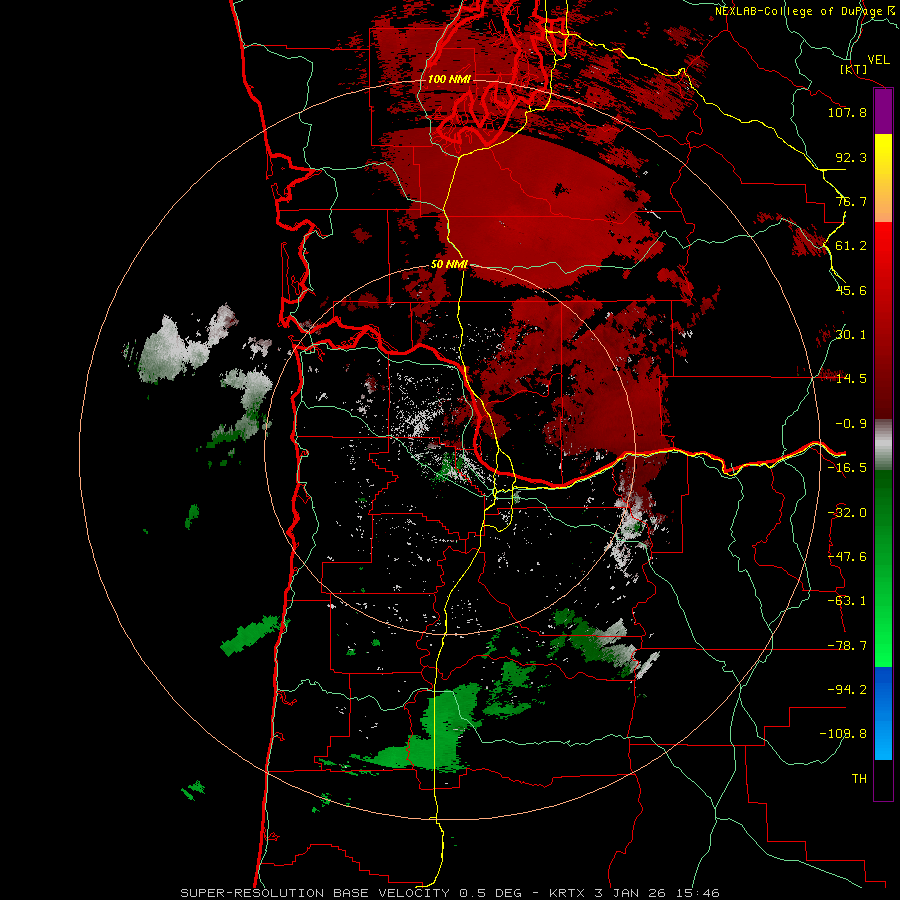This screenshot has width=900, height=900.
Task: Click the -32.0 velocity scale value
Action: point(847,513)
